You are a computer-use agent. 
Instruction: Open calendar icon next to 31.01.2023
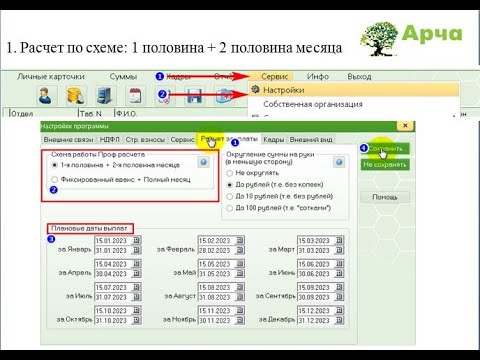coord(136,250)
